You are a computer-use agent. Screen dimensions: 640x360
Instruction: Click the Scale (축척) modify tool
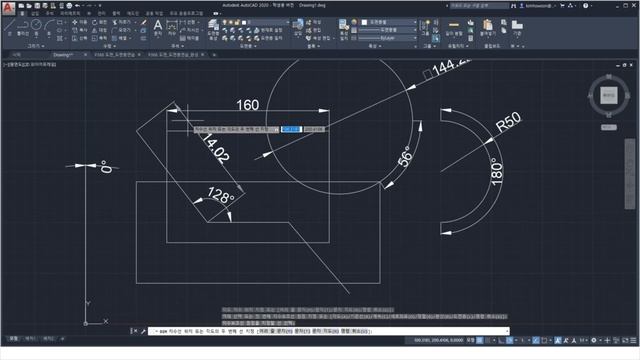tap(99, 38)
